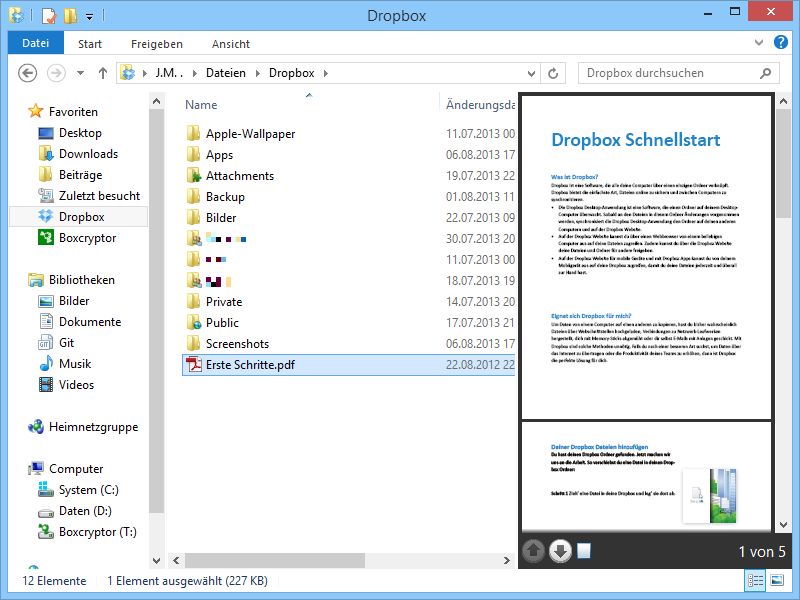800x600 pixels.
Task: Select the Screenshots folder
Action: (x=237, y=343)
